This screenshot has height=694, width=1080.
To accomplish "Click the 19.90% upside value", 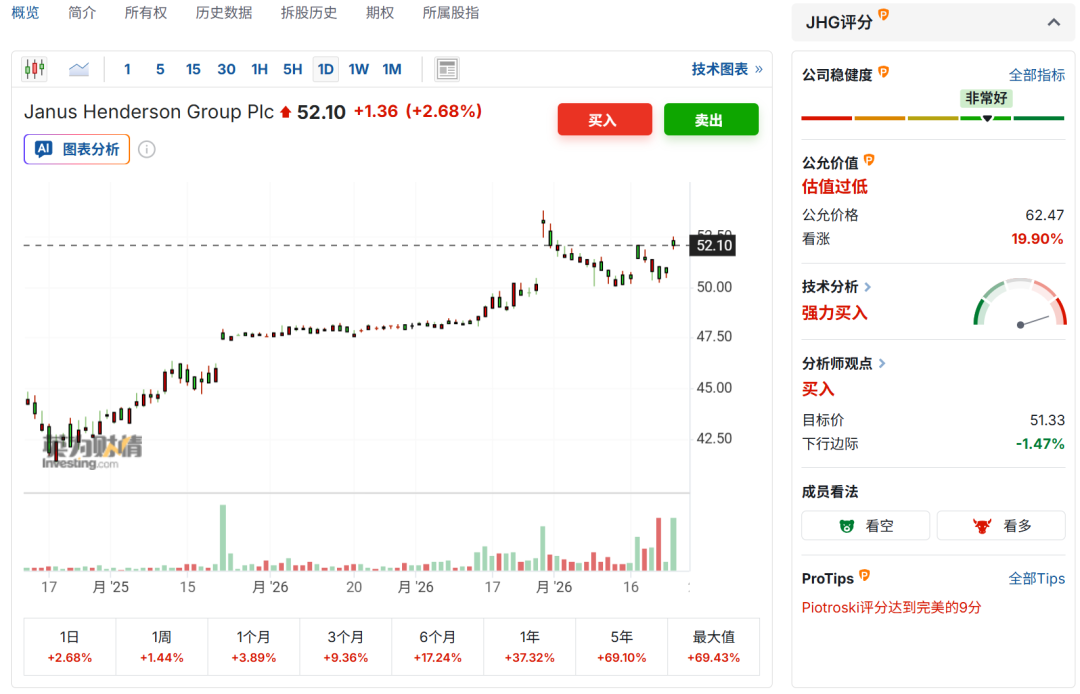I will (1037, 239).
